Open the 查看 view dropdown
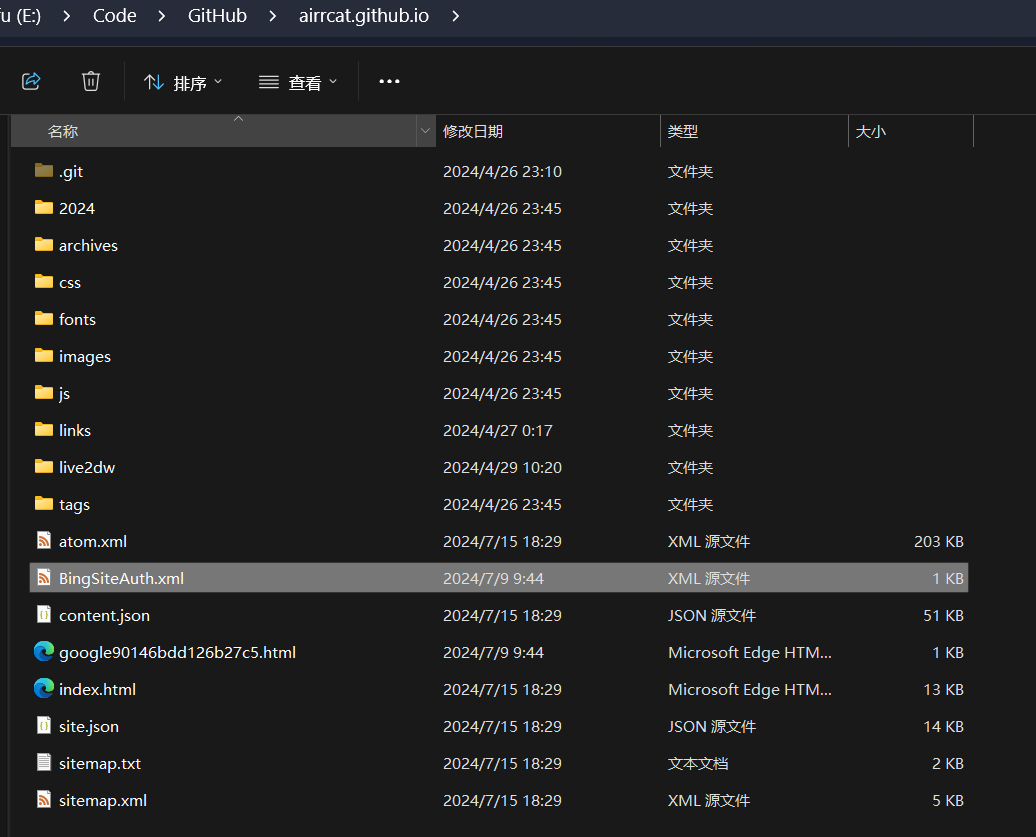 click(x=298, y=82)
